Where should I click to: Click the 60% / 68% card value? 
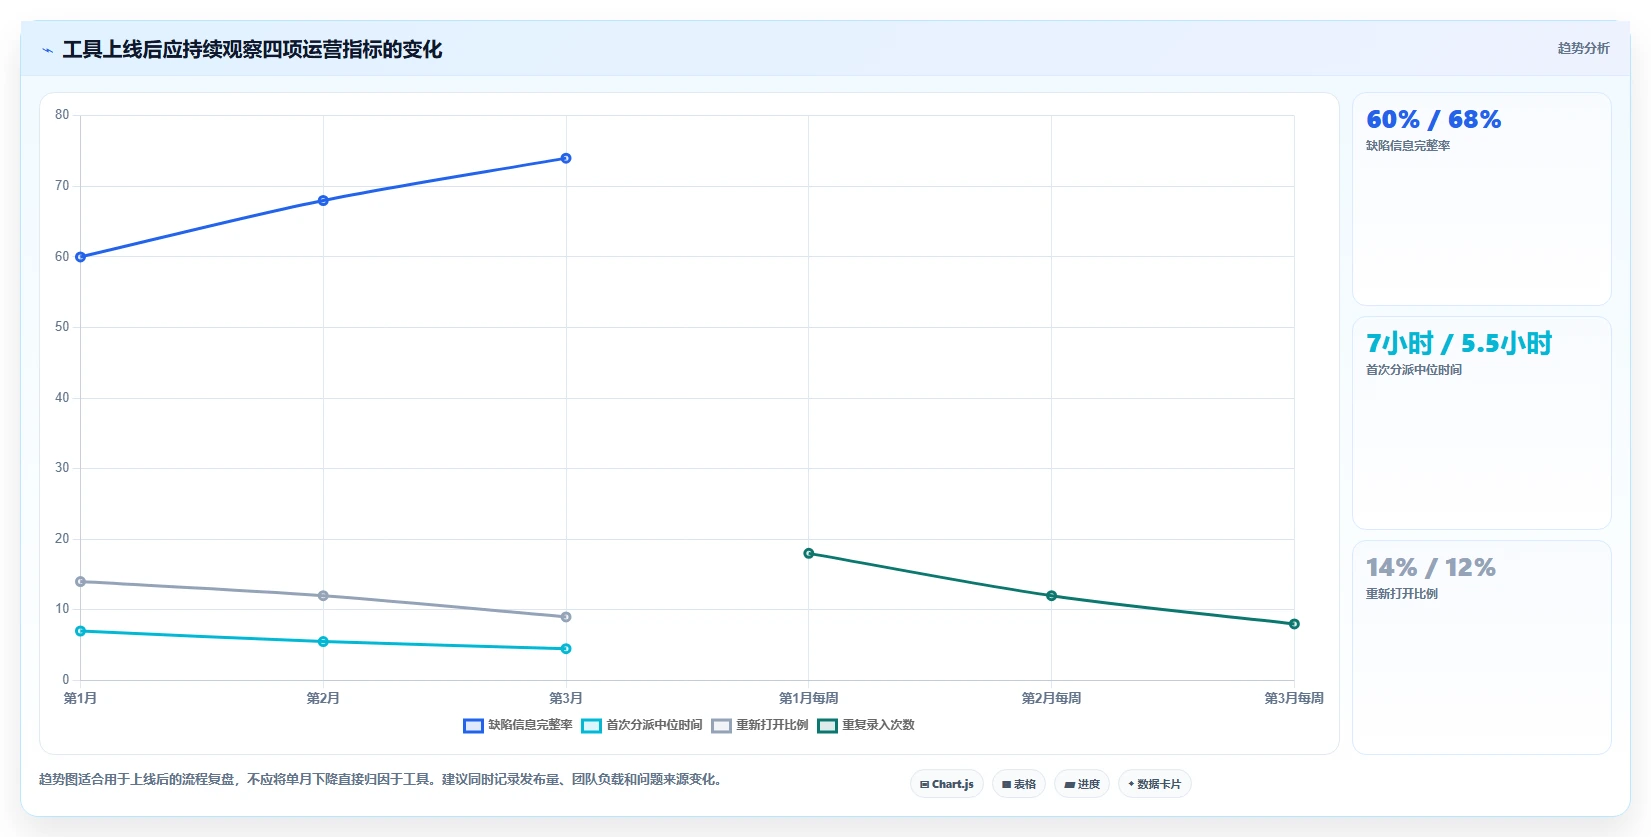tap(1434, 120)
